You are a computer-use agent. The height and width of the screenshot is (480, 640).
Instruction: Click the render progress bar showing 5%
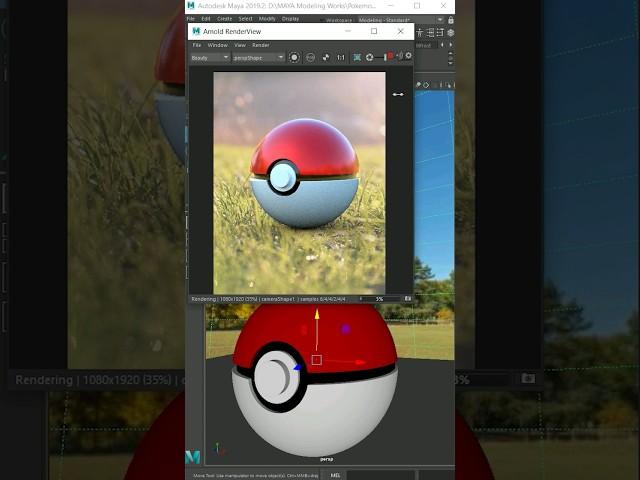click(379, 299)
